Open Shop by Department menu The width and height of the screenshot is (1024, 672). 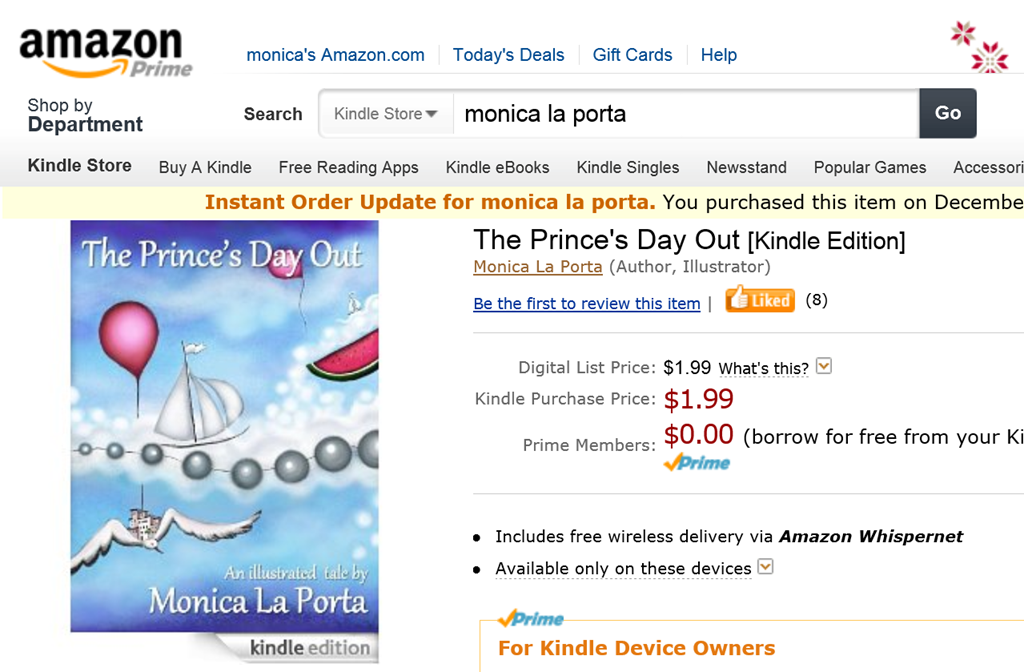click(85, 115)
